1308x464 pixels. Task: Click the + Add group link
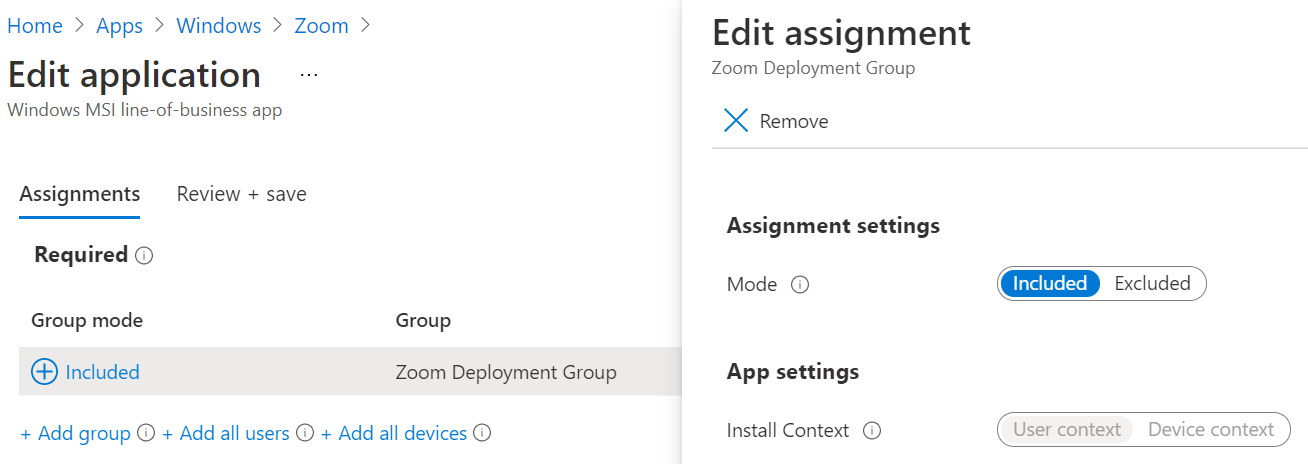pos(76,433)
